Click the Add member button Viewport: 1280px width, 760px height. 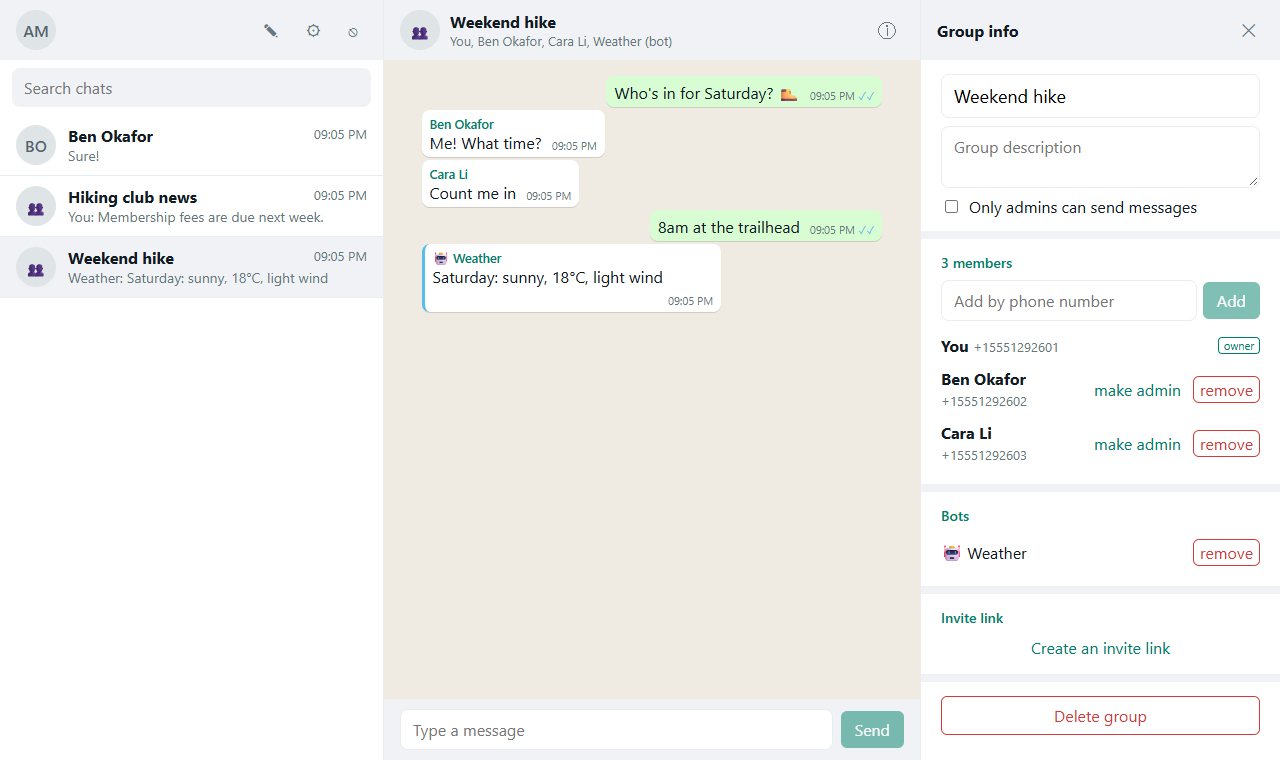tap(1231, 301)
